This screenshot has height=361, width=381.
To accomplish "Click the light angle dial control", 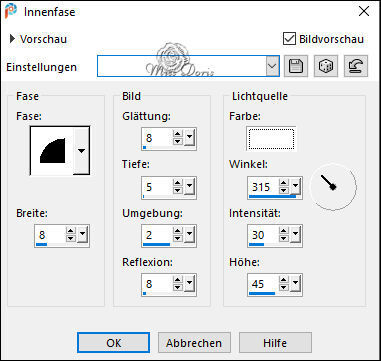I will click(x=333, y=187).
